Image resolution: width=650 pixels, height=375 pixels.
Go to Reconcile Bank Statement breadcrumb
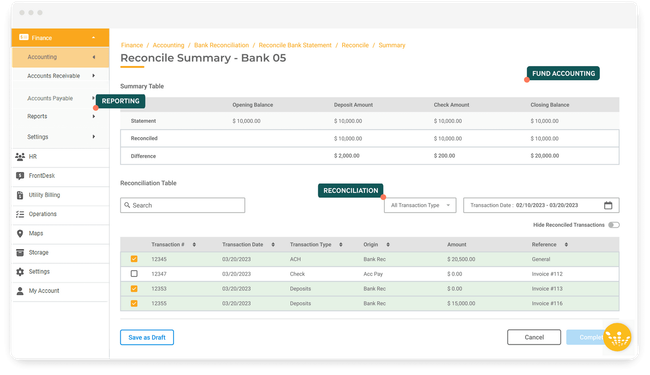tap(295, 45)
